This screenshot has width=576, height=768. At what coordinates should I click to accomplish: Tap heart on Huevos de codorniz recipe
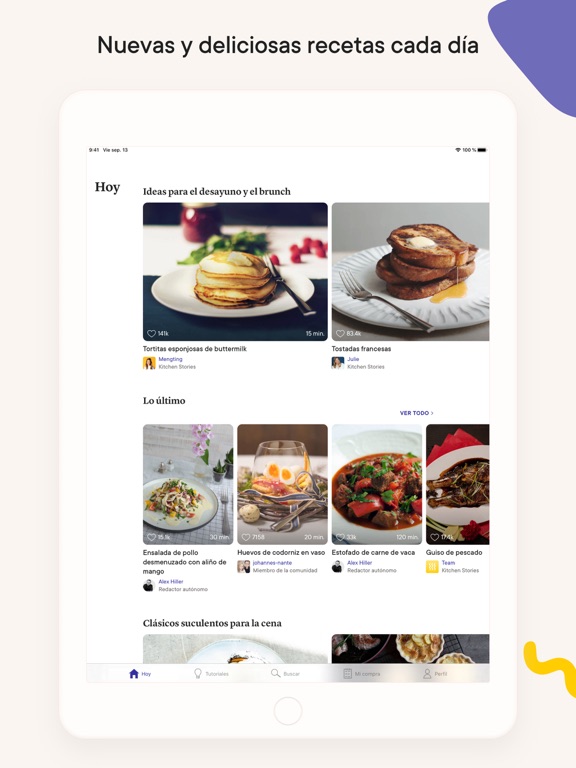click(246, 537)
